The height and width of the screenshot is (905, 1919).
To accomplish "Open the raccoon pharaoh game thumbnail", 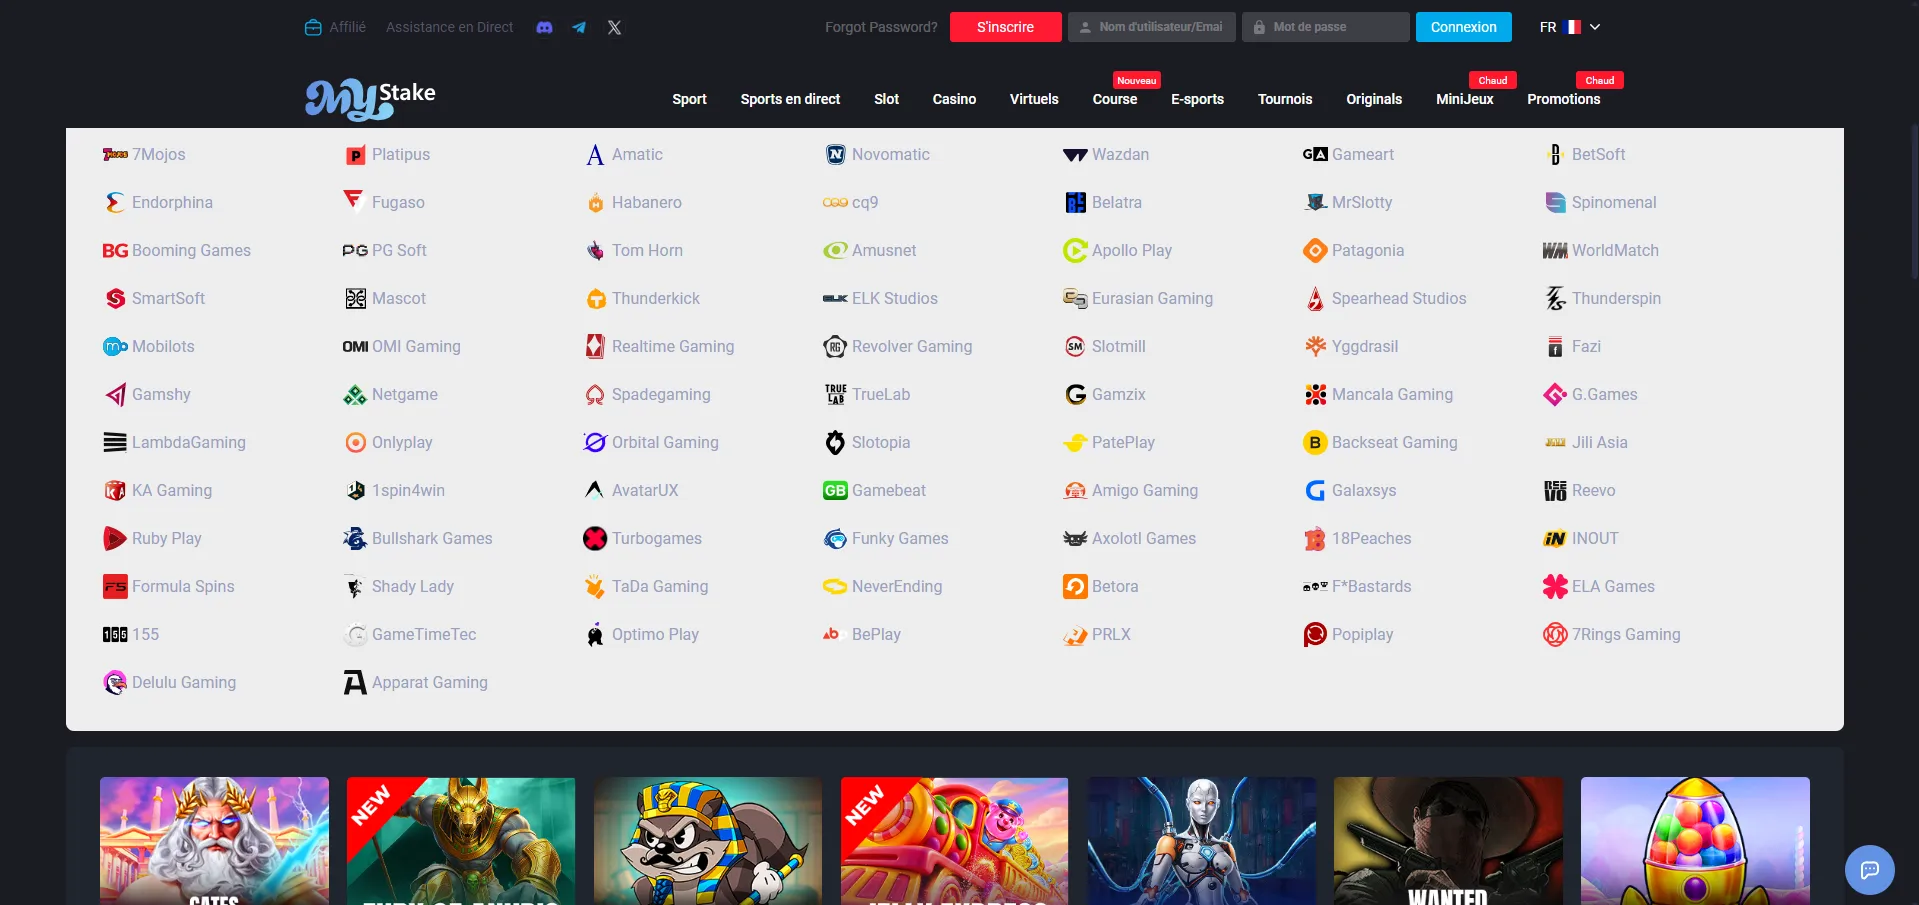I will pyautogui.click(x=708, y=841).
